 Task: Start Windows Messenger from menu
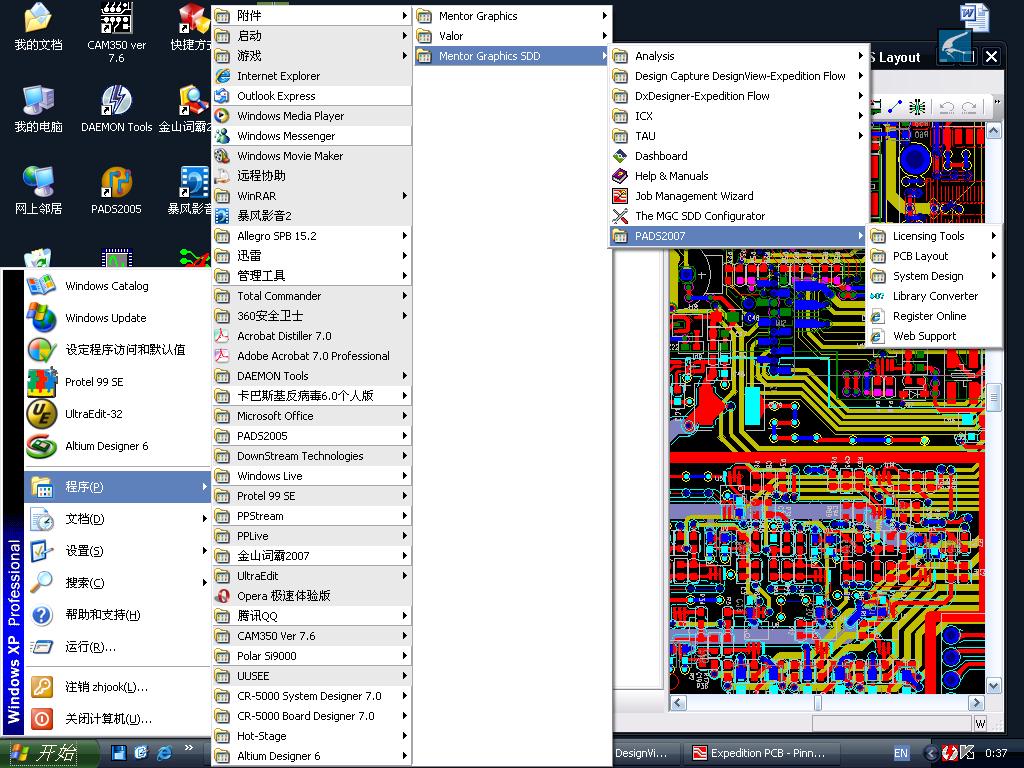tap(312, 136)
